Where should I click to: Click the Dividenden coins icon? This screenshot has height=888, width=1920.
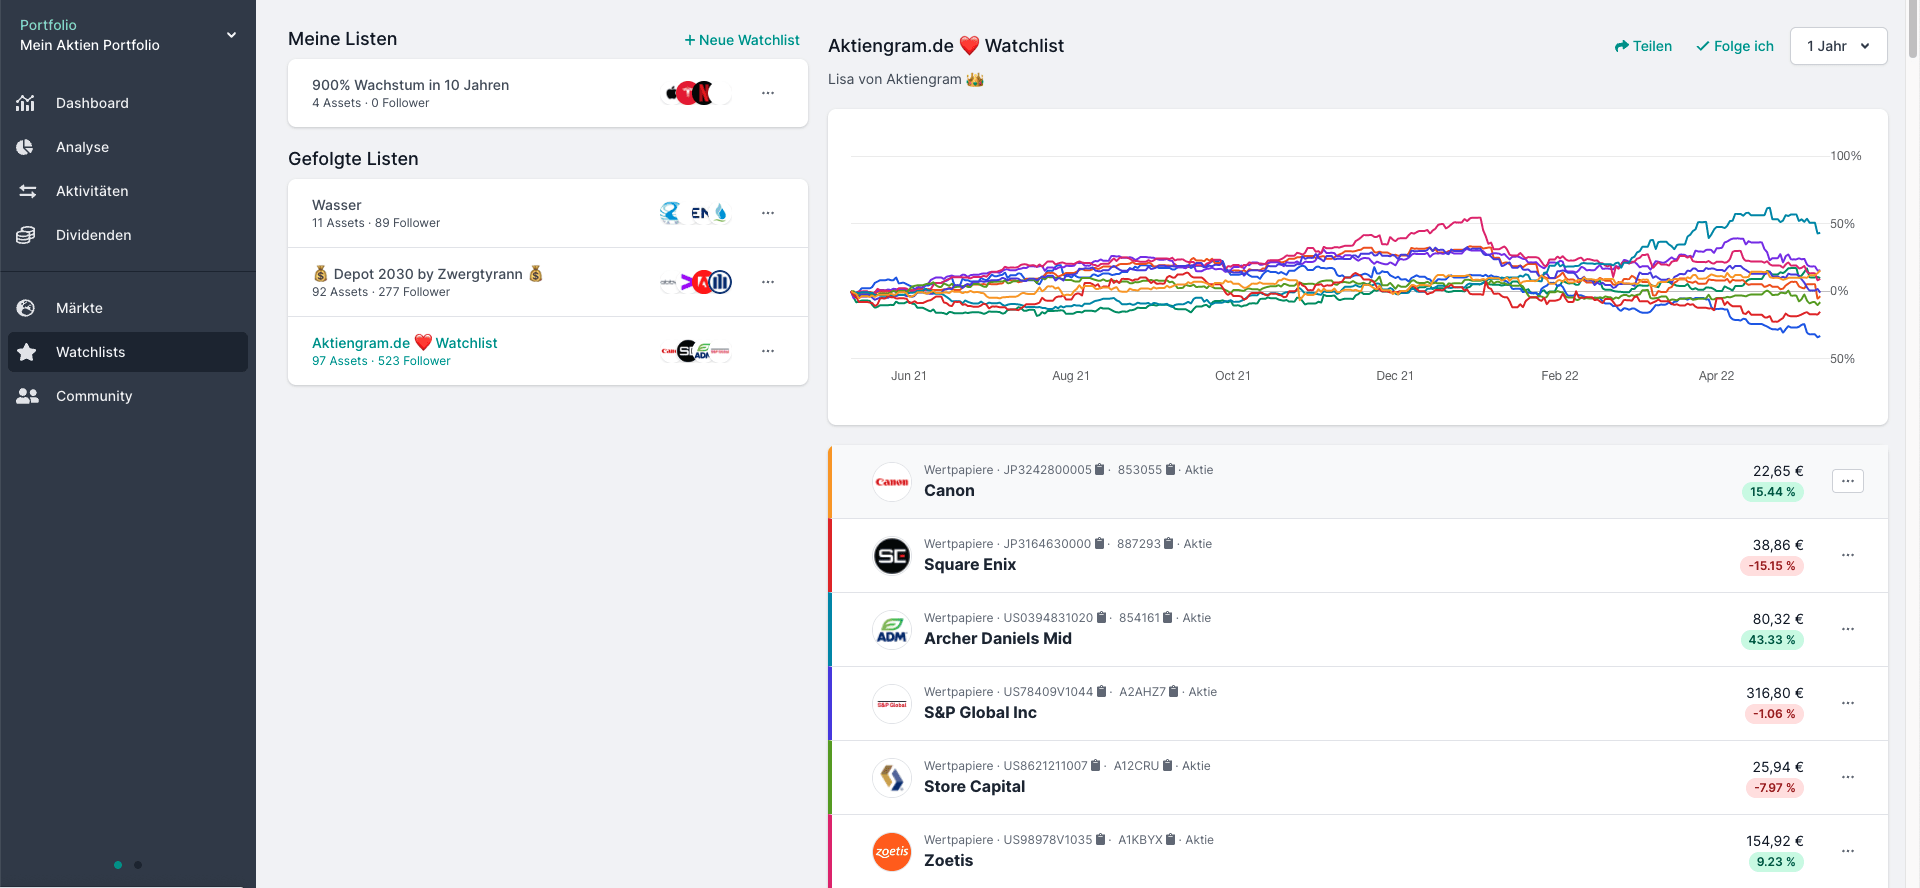26,235
